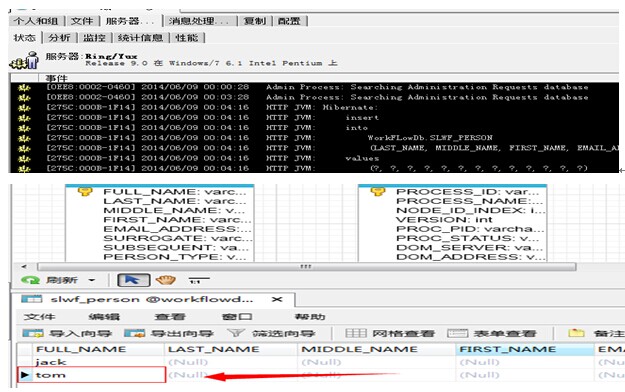
Task: Click the event icon beside the 'into' log line
Action: point(24,128)
